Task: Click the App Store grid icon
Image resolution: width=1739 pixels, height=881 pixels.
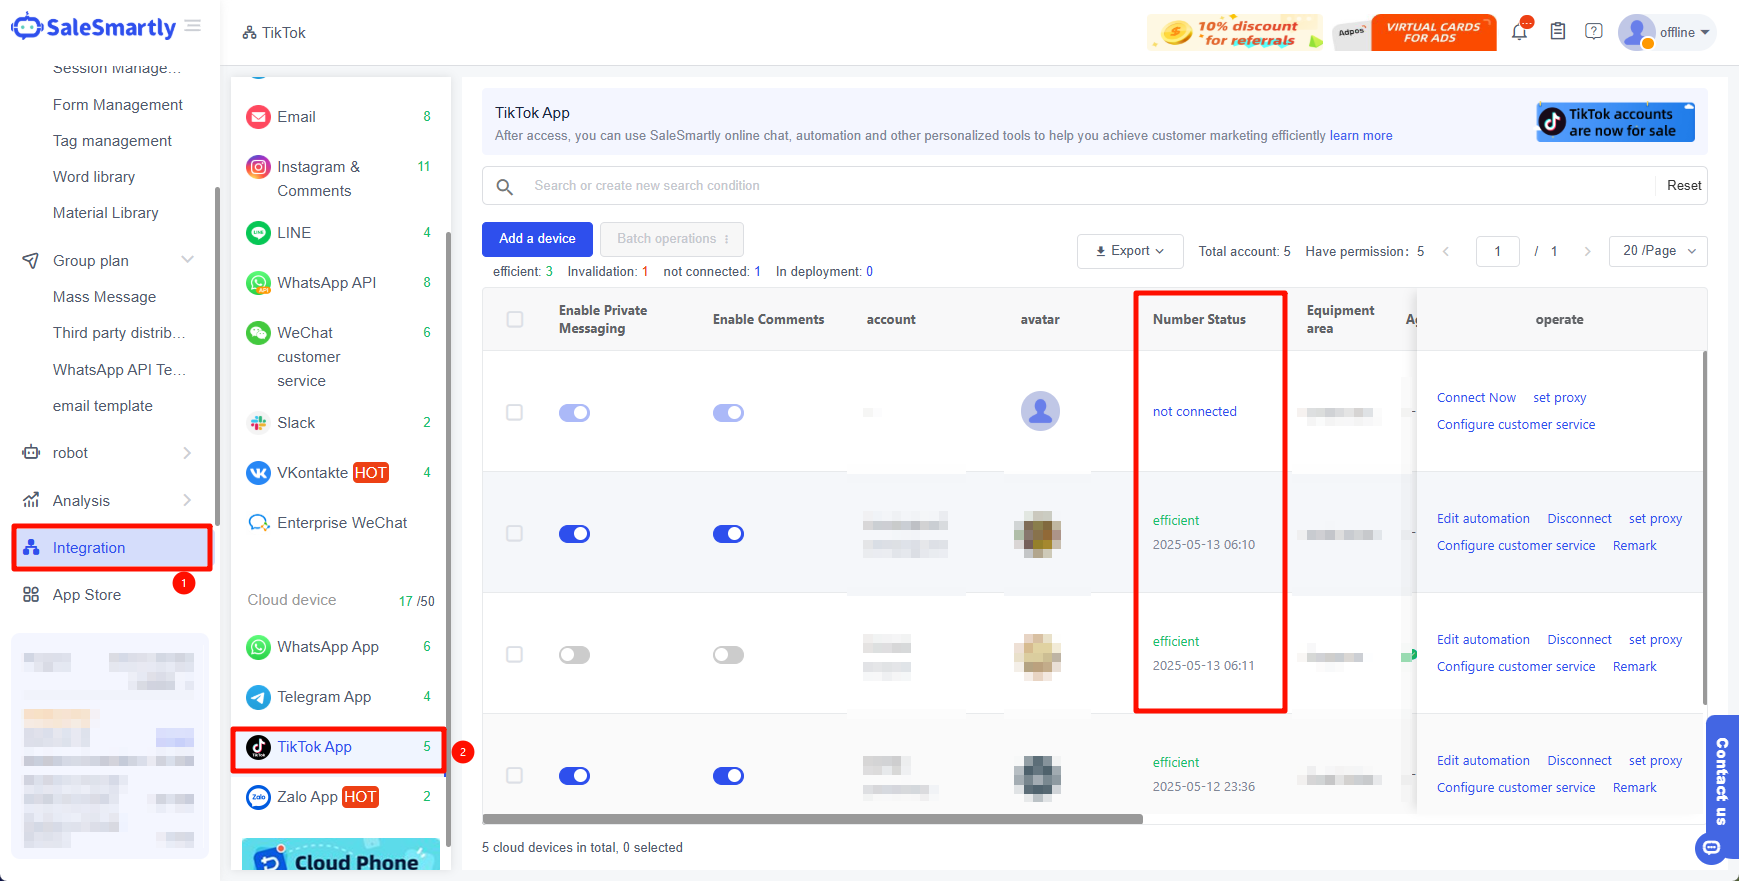Action: (x=31, y=595)
